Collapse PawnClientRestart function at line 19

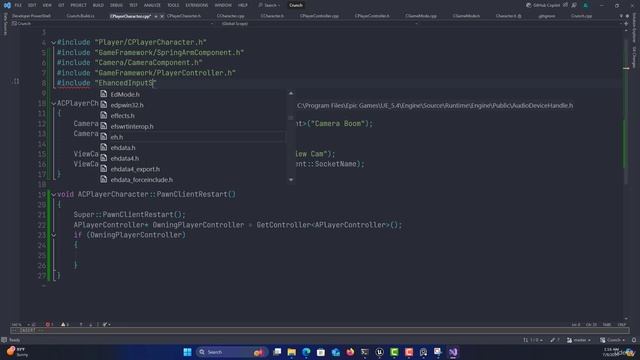tap(53, 195)
